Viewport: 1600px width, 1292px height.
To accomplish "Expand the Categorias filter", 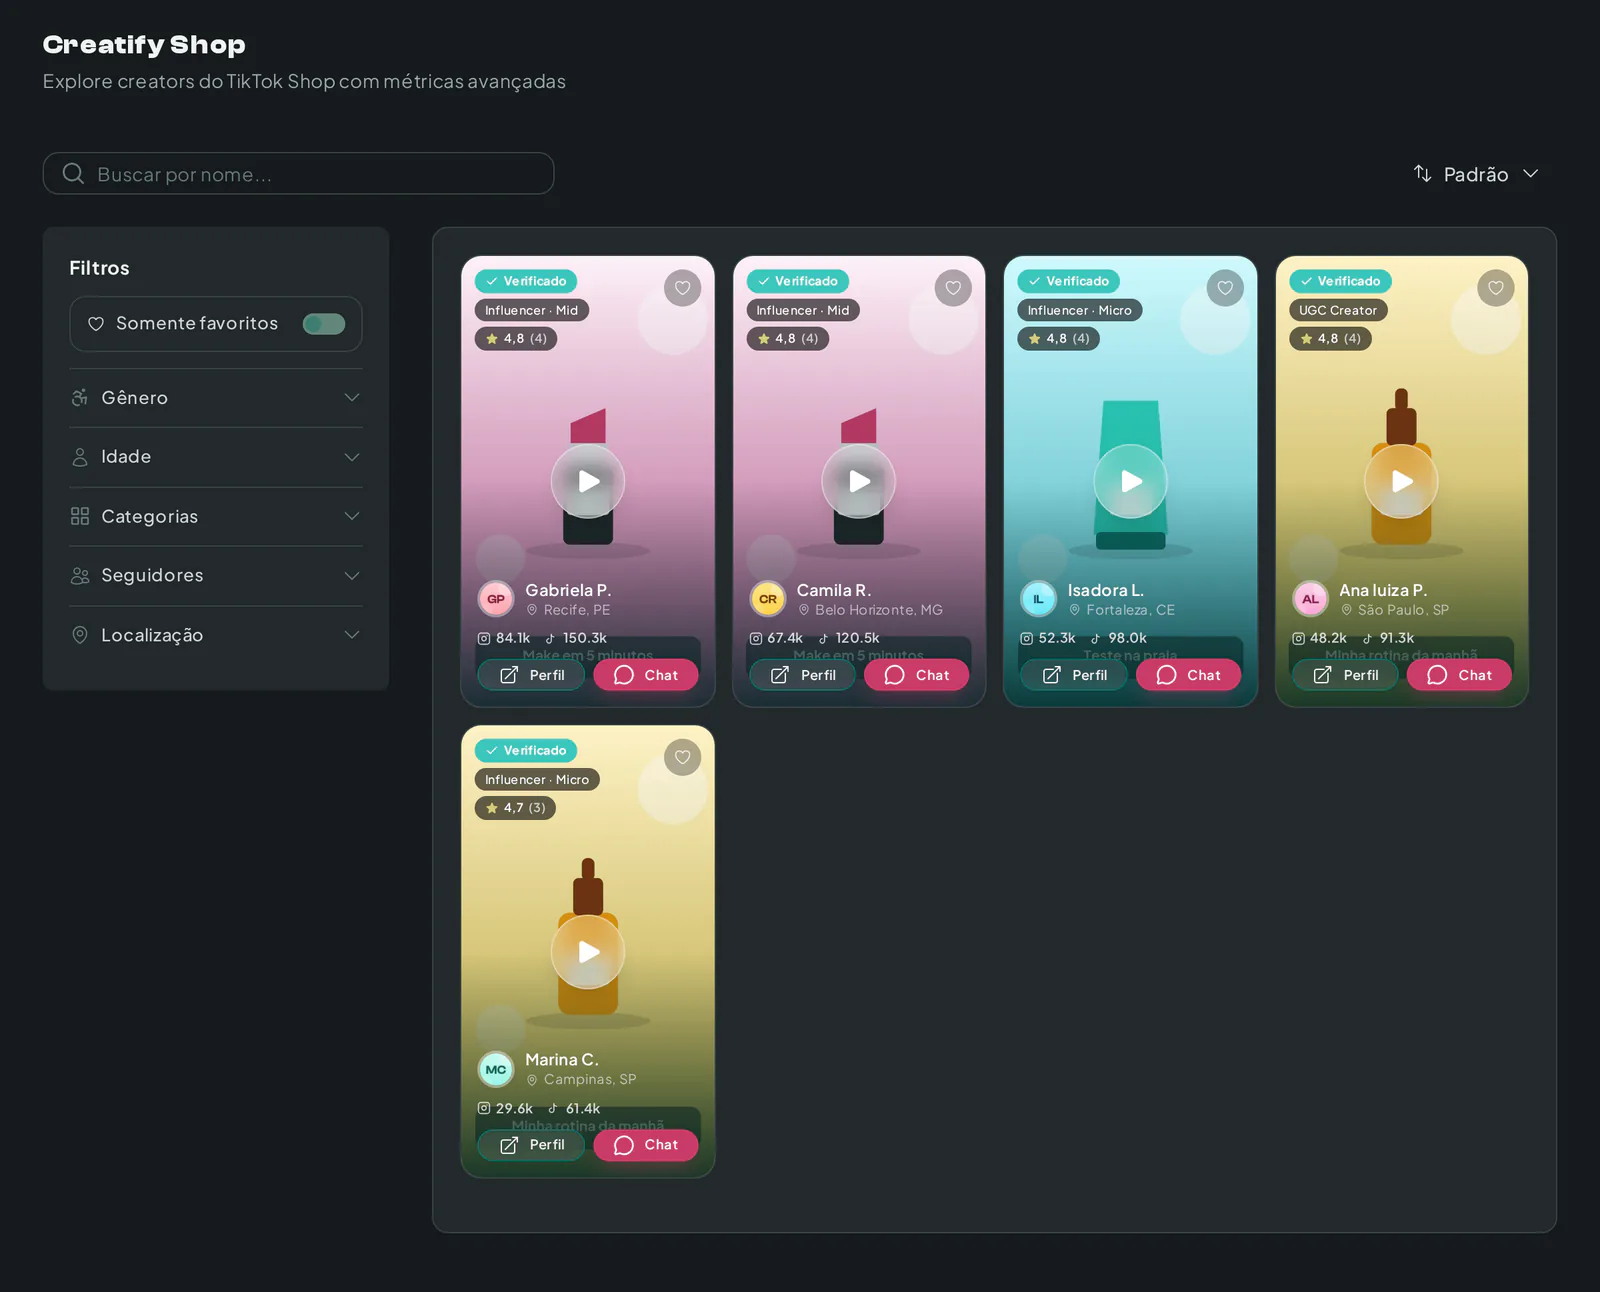I will [x=216, y=516].
